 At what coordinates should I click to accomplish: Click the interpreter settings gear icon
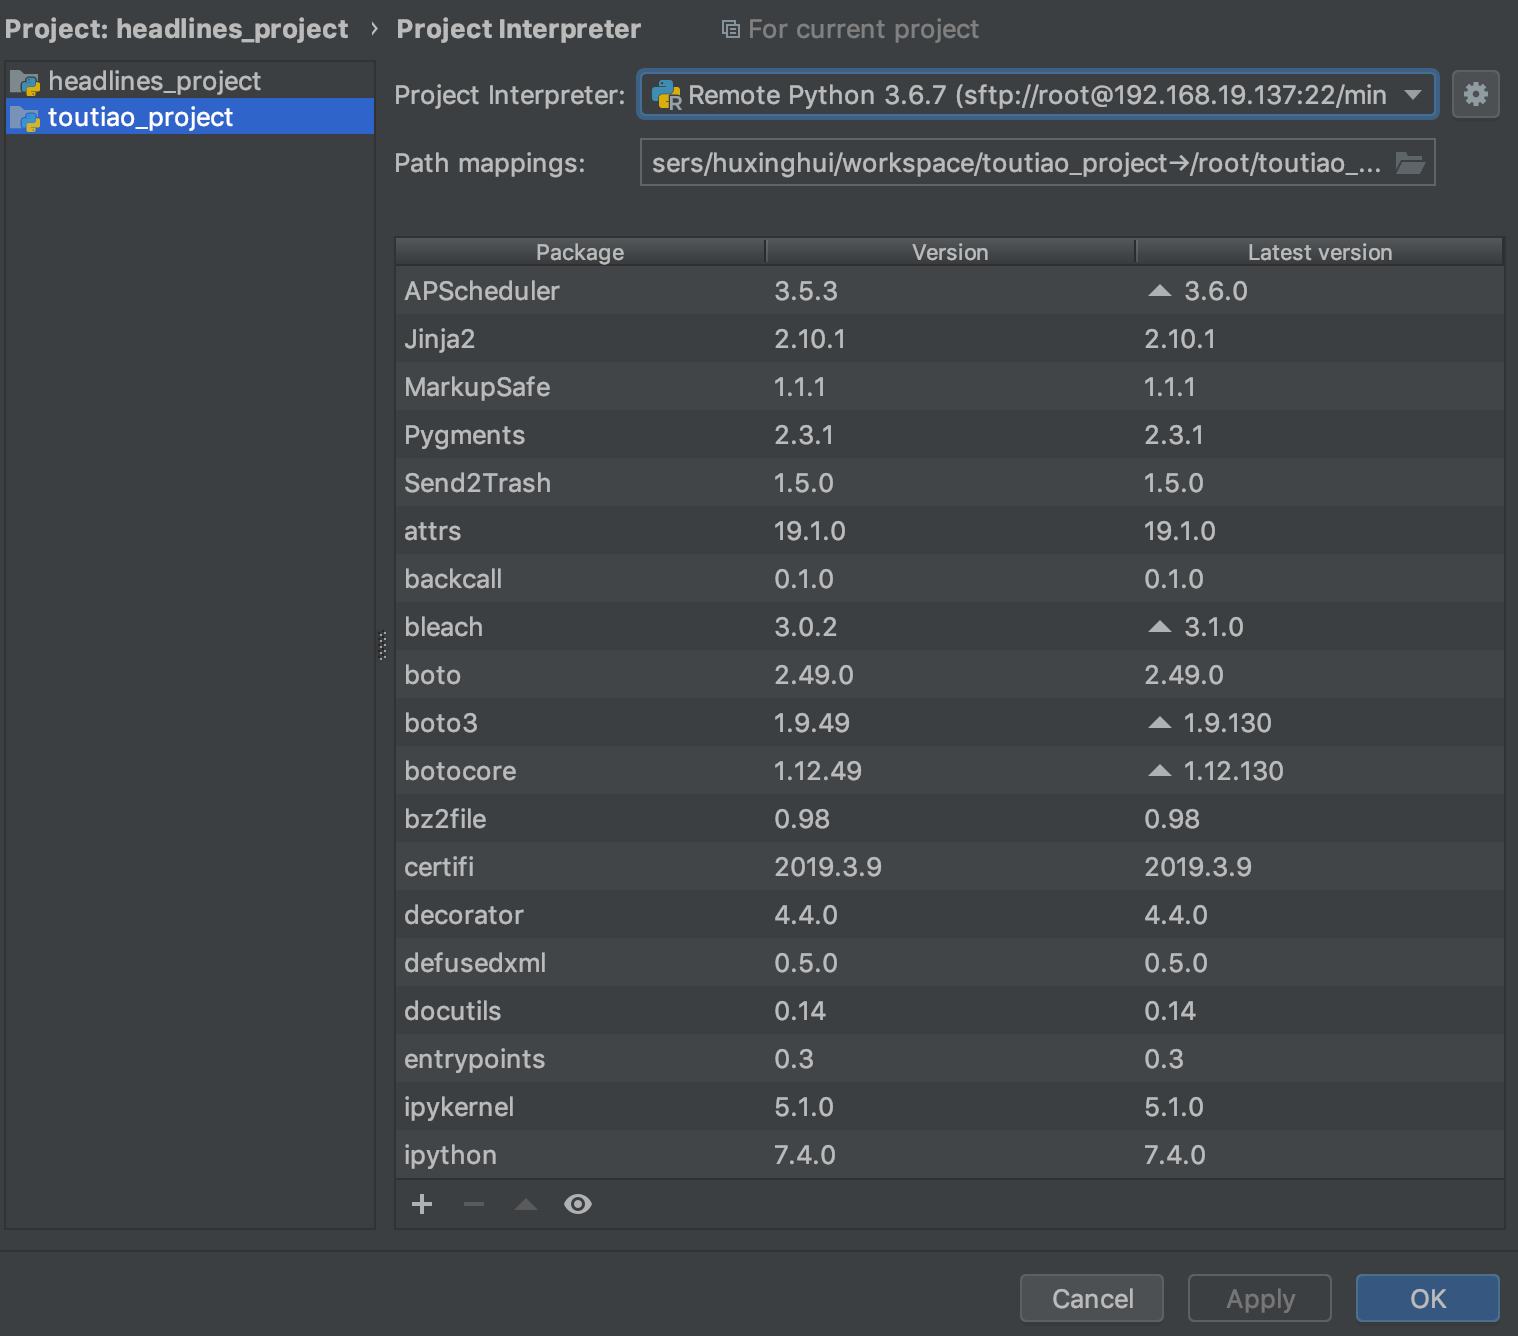coord(1475,95)
